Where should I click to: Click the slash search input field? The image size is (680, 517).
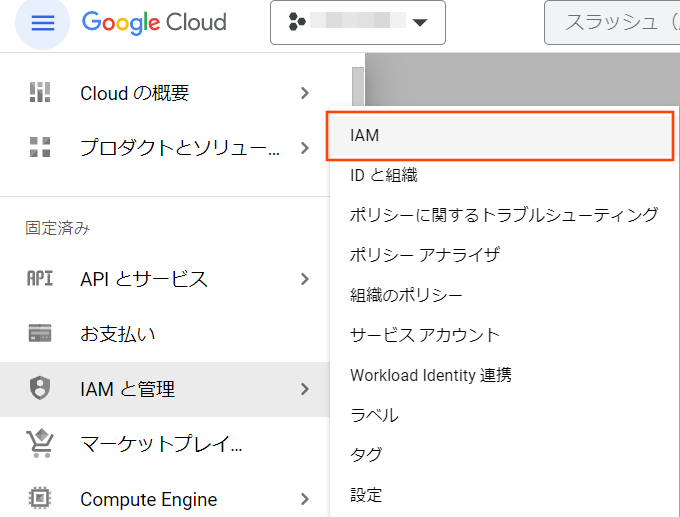(x=612, y=23)
